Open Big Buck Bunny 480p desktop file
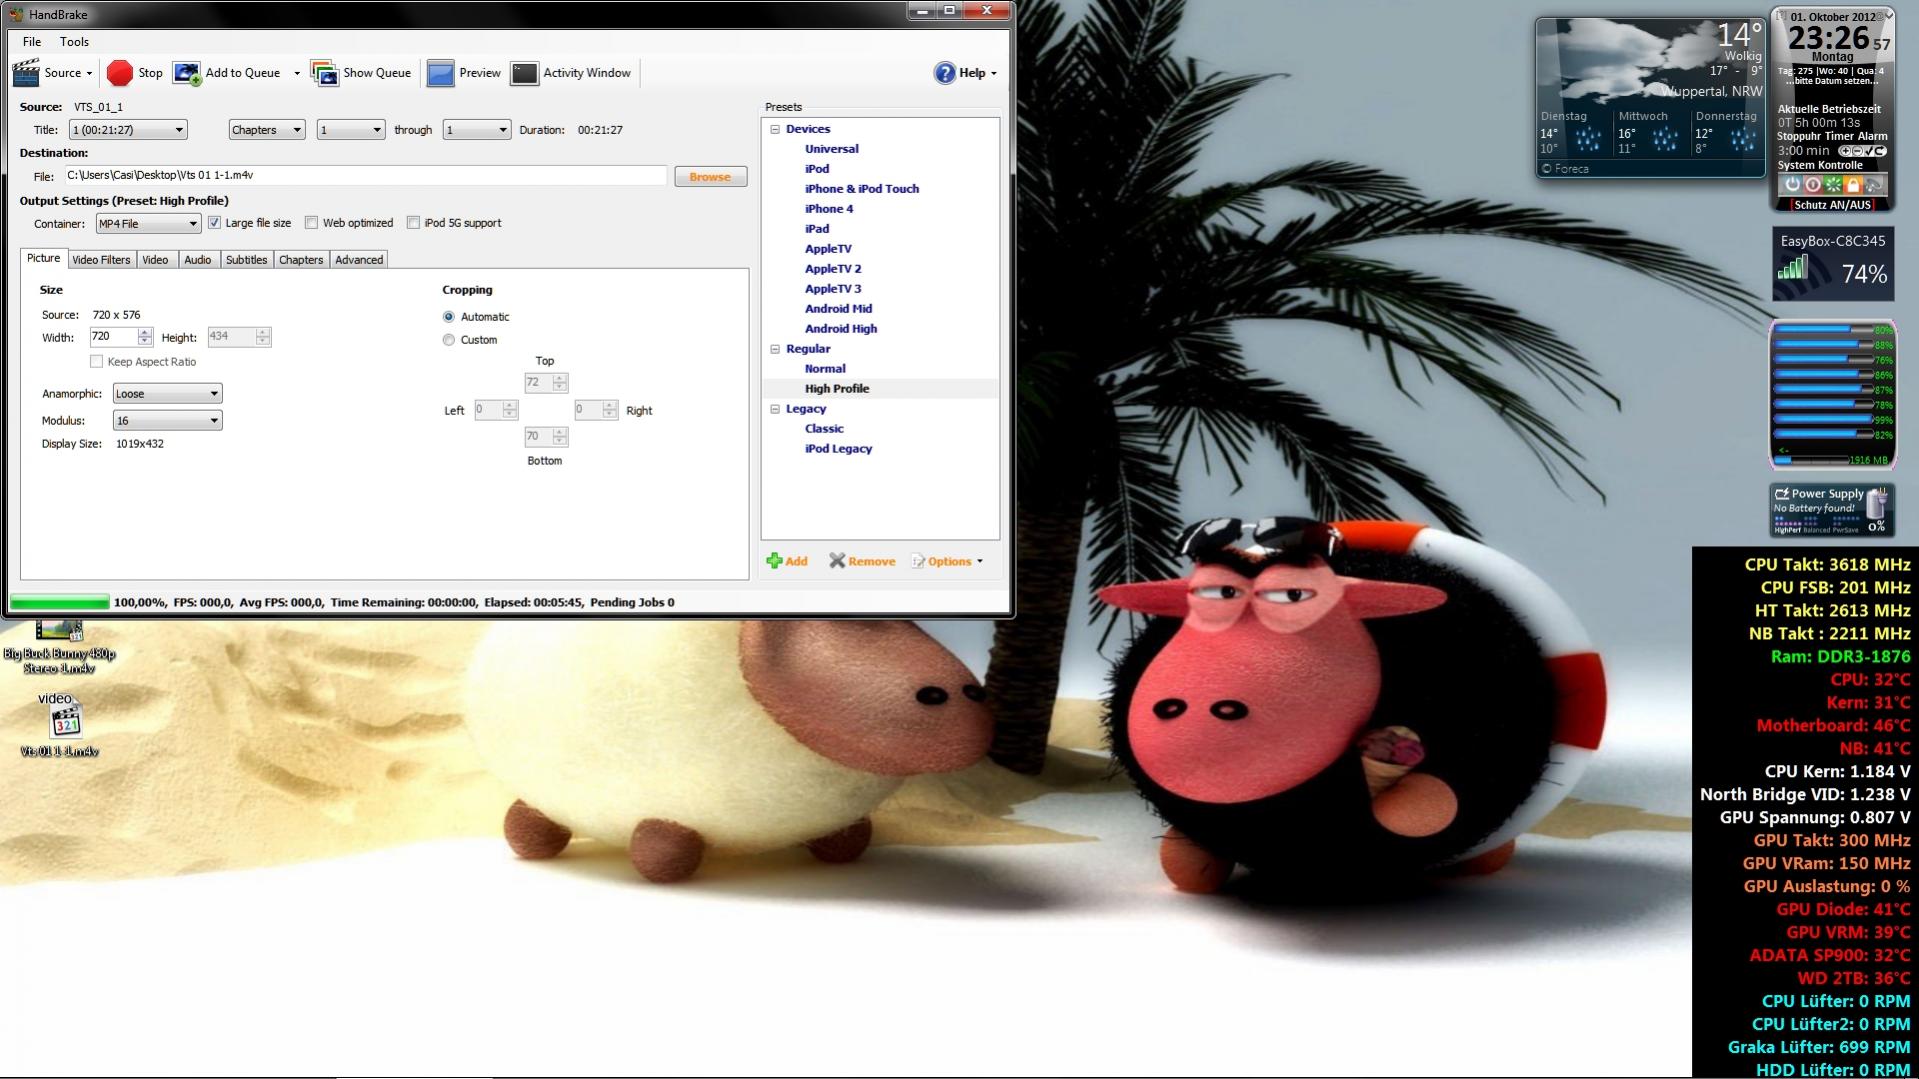Screen dimensions: 1919x1079 click(59, 648)
